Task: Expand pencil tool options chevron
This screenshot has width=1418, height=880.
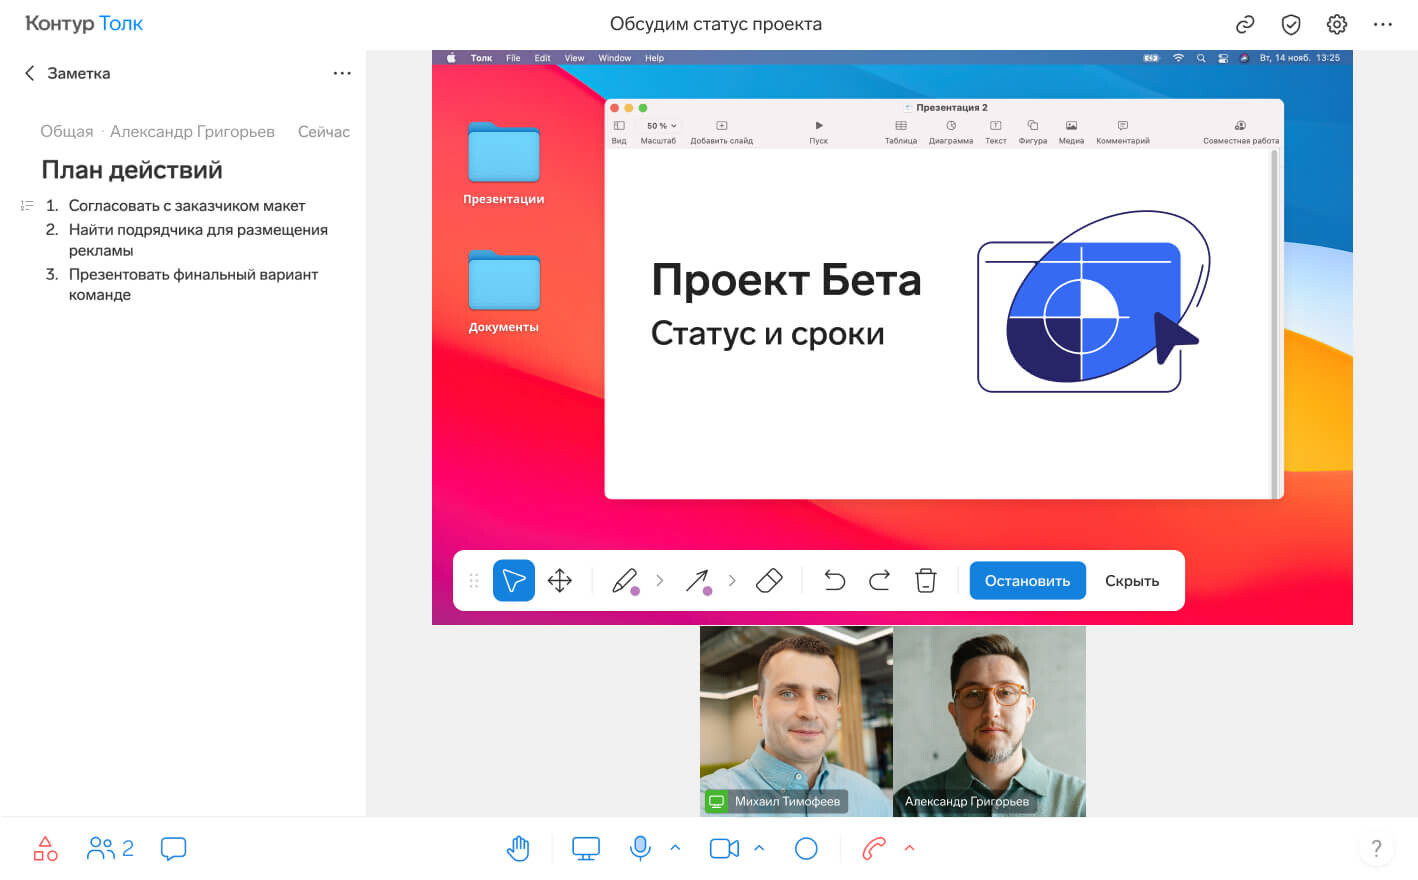Action: [x=660, y=580]
